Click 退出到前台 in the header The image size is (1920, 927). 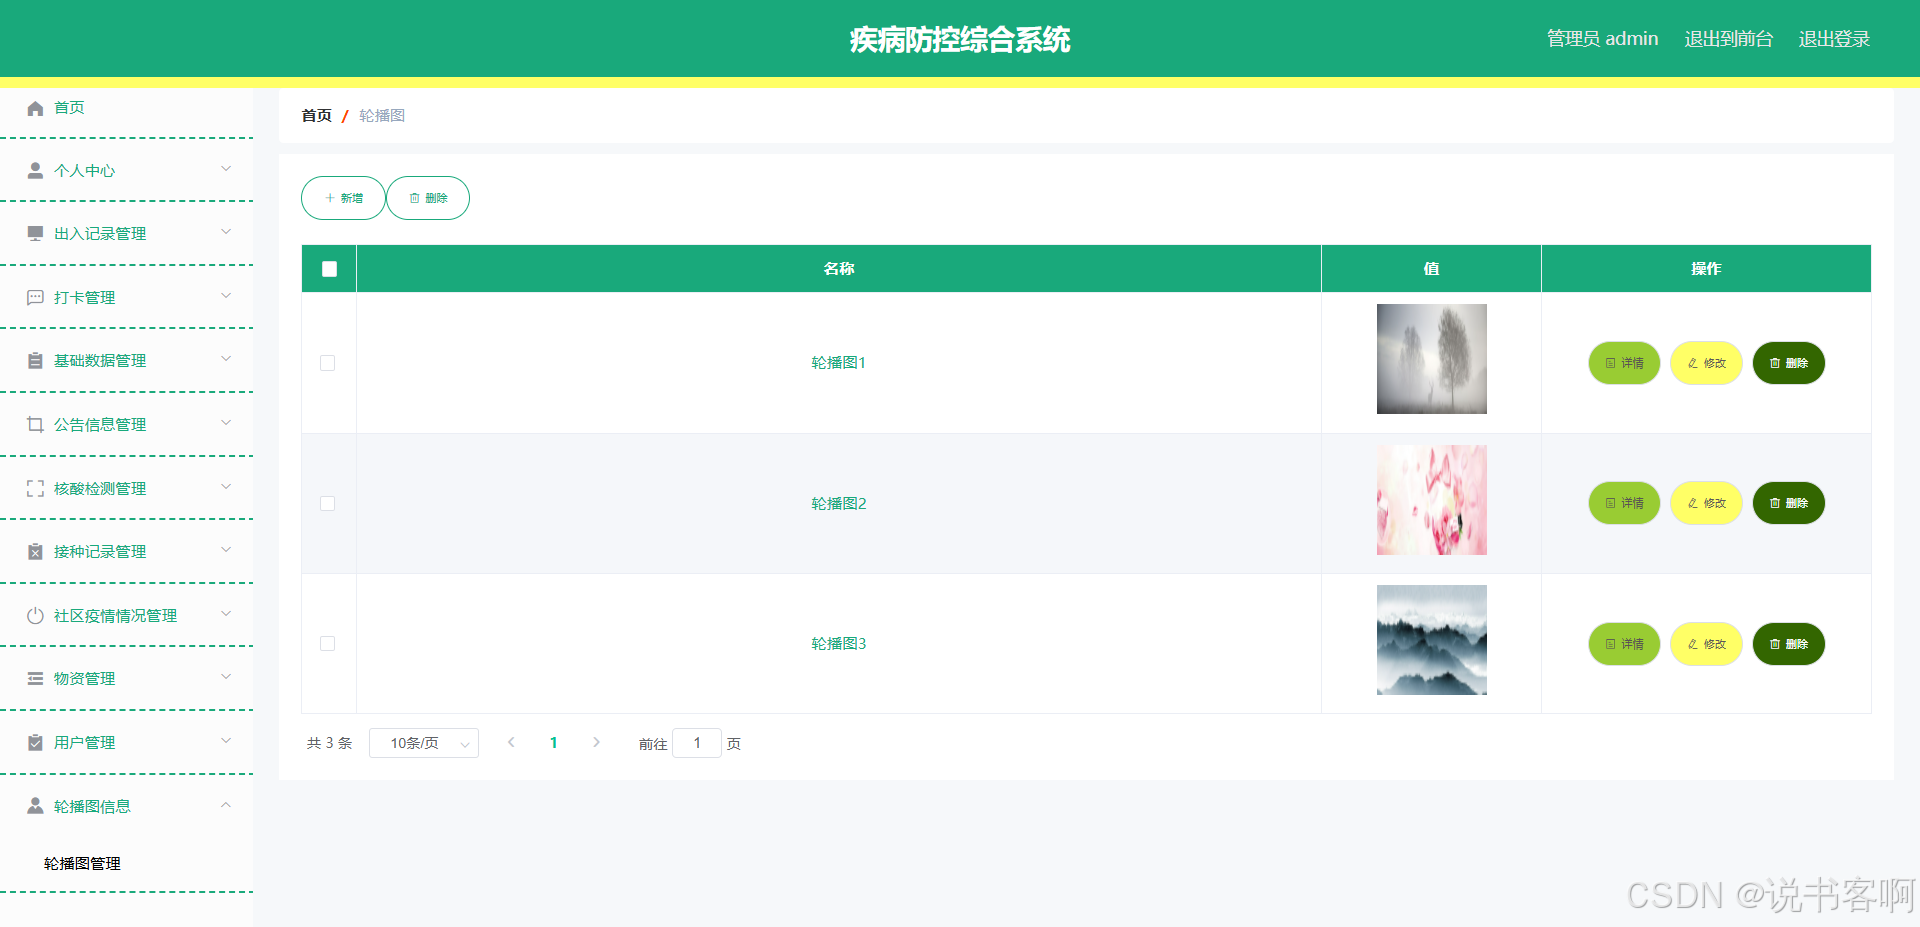point(1728,39)
